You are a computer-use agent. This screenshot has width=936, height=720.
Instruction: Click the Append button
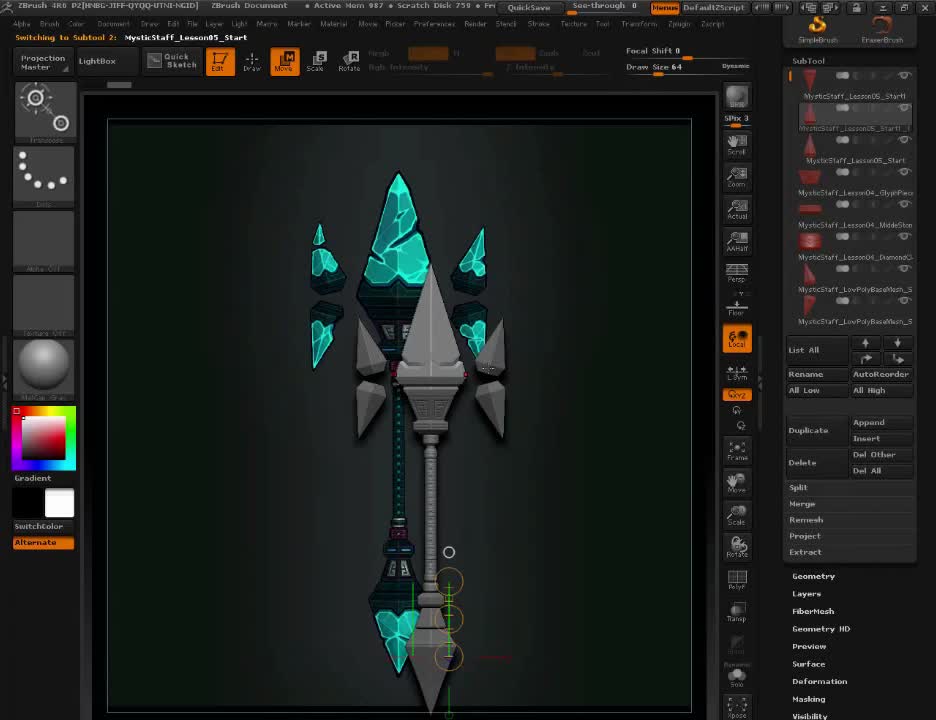pos(882,423)
